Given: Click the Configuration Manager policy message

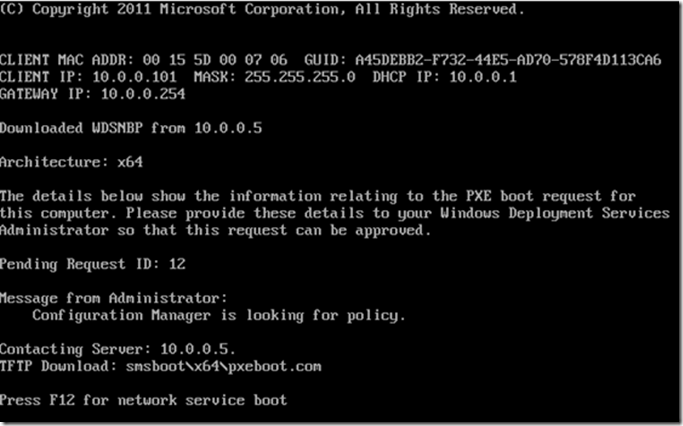Looking at the screenshot, I should (219, 315).
